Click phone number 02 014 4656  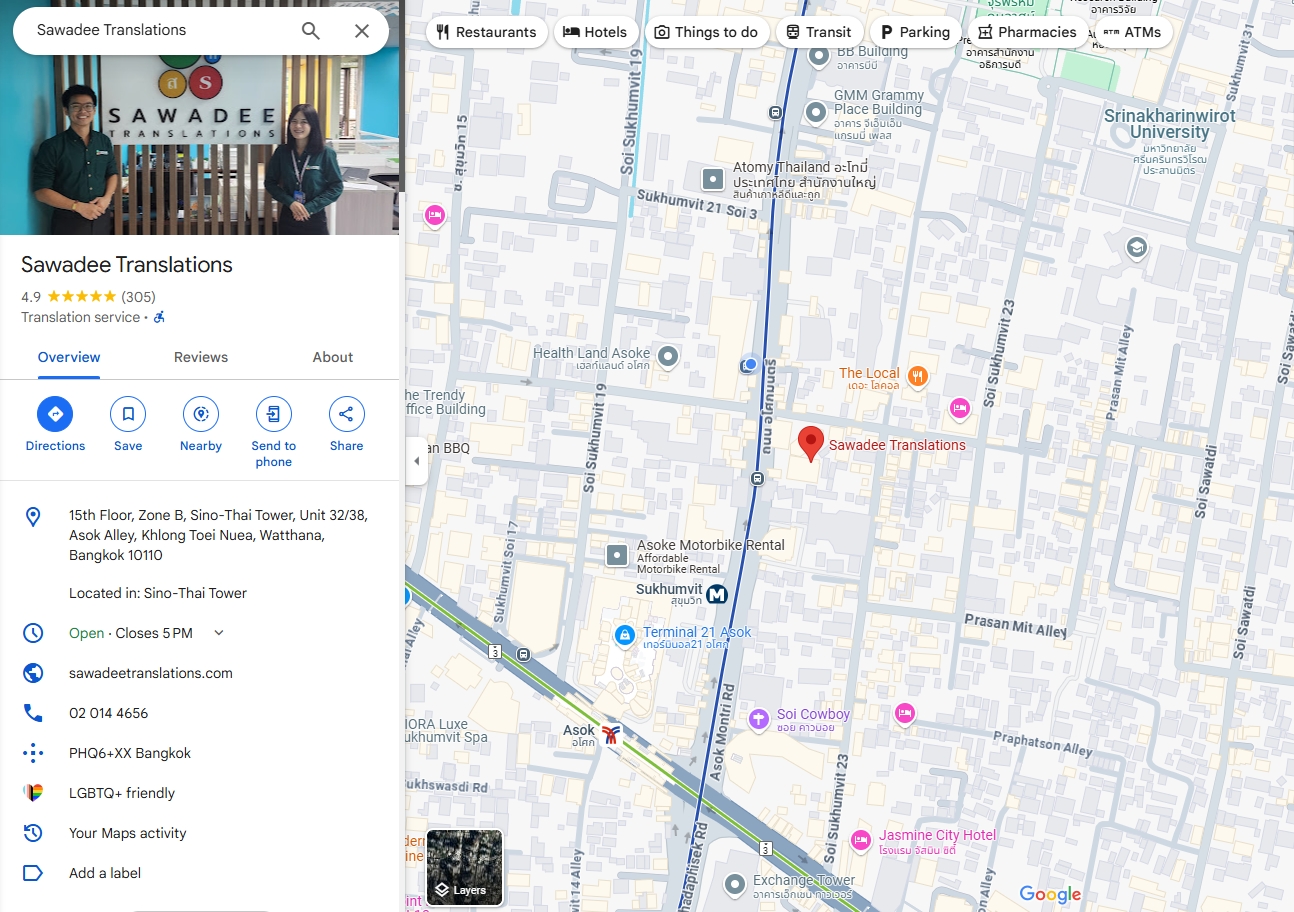pyautogui.click(x=108, y=713)
